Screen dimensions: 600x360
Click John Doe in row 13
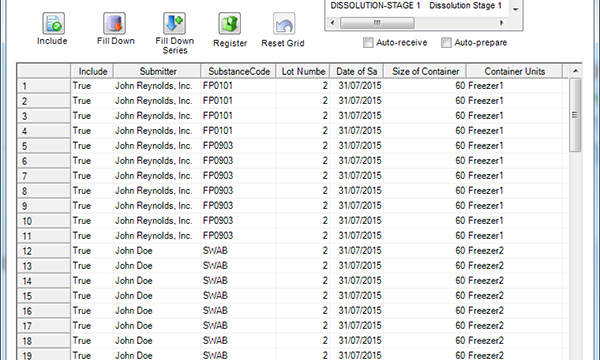click(157, 266)
